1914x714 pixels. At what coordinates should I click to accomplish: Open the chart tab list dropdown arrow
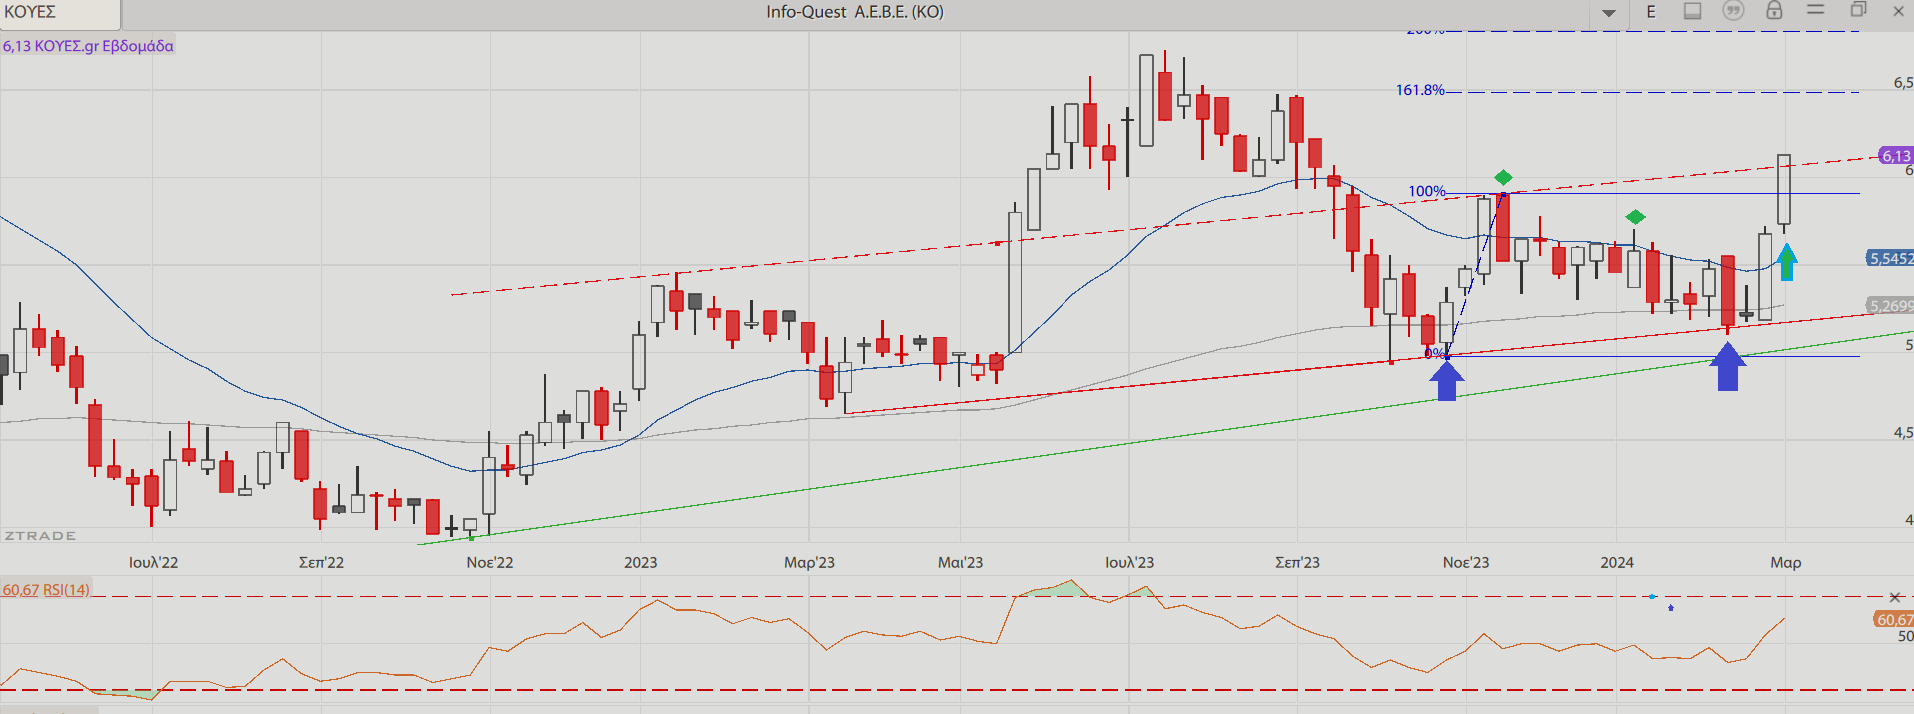pos(1609,13)
